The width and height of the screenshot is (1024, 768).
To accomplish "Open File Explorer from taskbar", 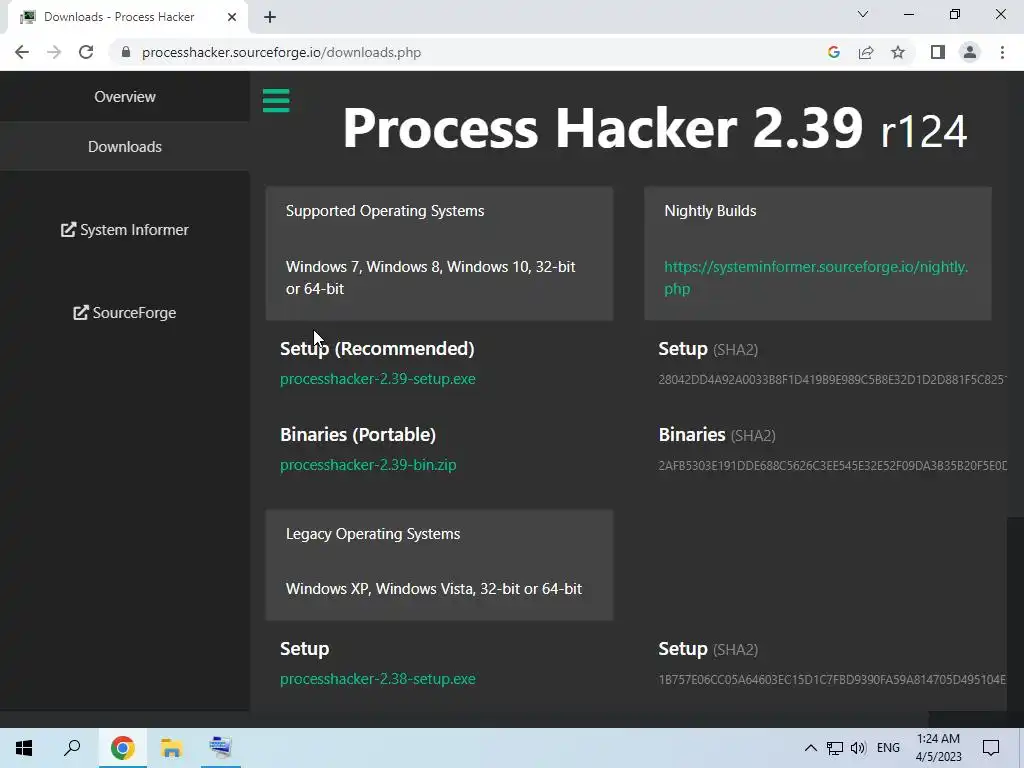I will tap(171, 748).
